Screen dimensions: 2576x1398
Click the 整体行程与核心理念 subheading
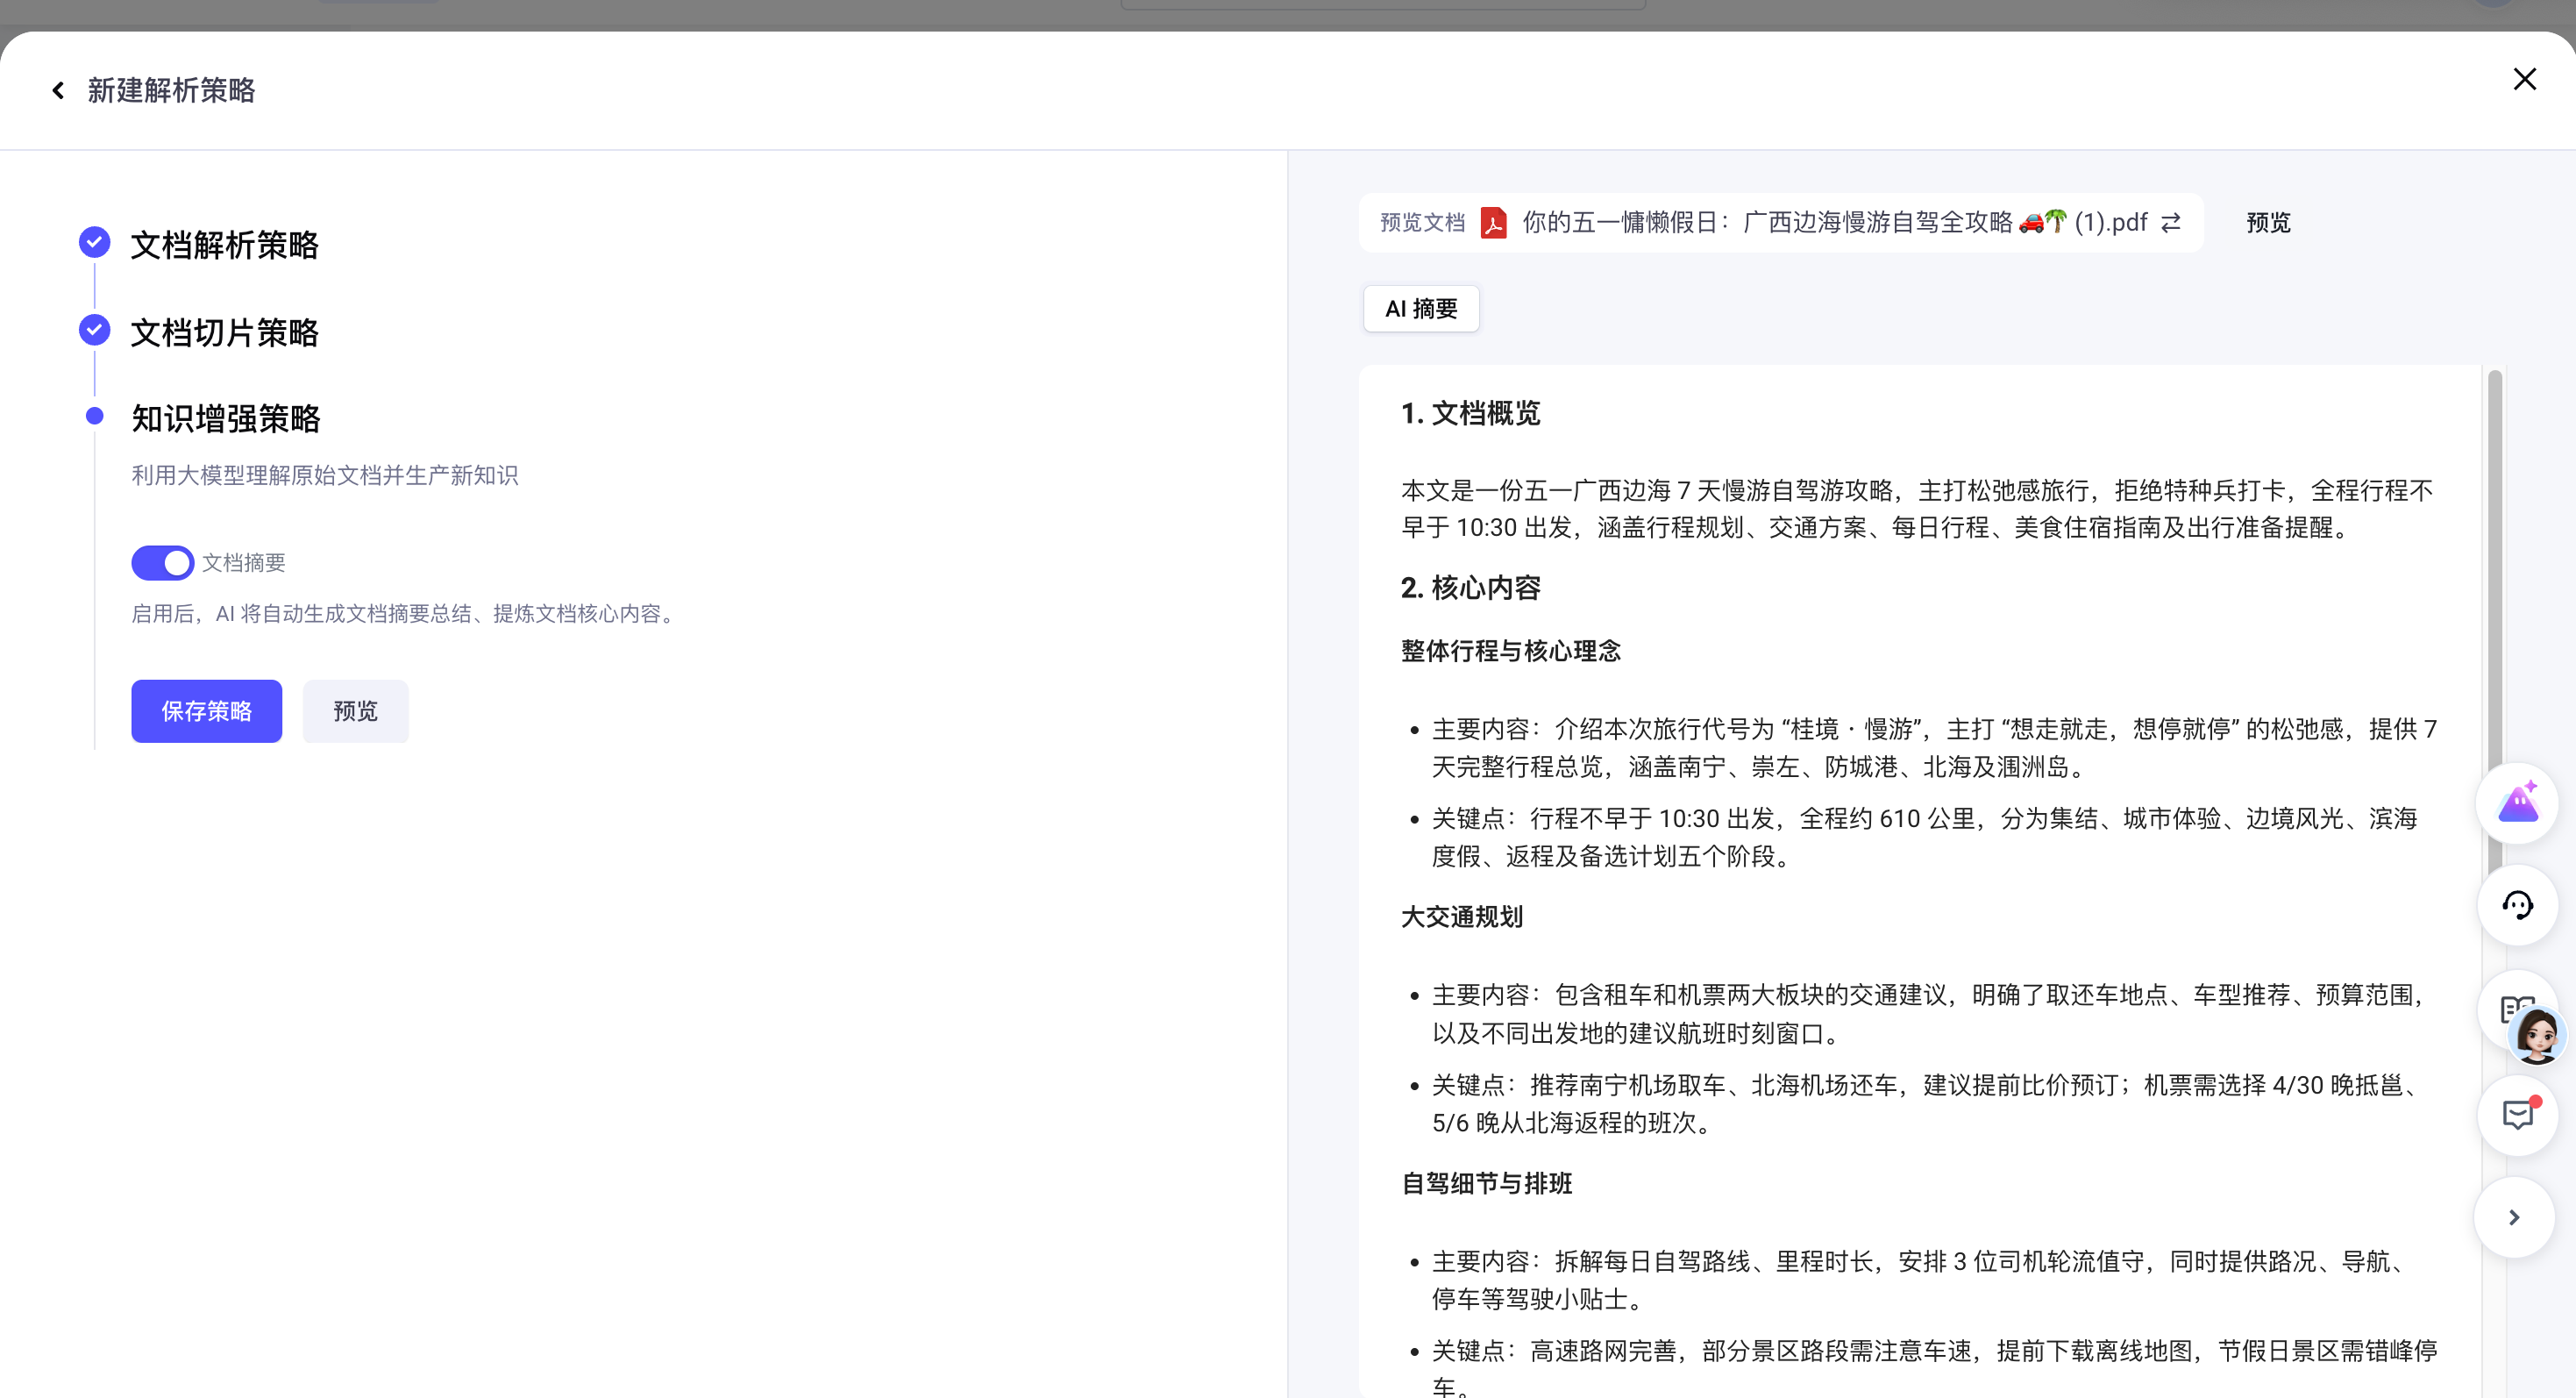click(x=1511, y=651)
